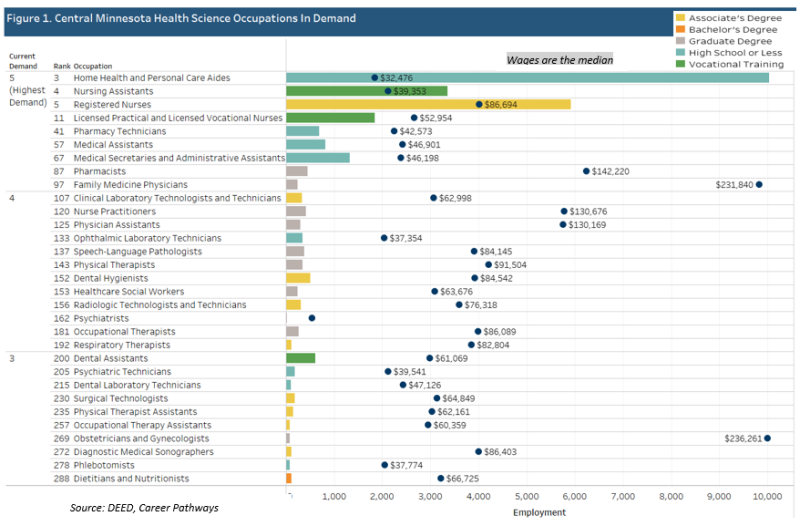The width and height of the screenshot is (800, 526).
Task: Click the 'Dental Laboratory Technicians' label
Action: [137, 385]
